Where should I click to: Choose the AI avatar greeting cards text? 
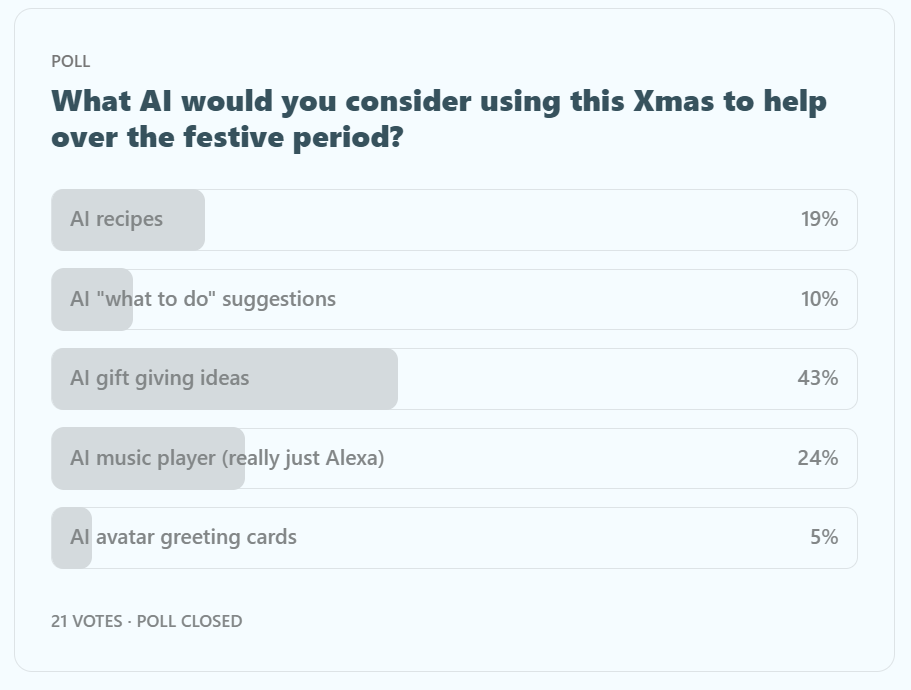click(x=183, y=537)
